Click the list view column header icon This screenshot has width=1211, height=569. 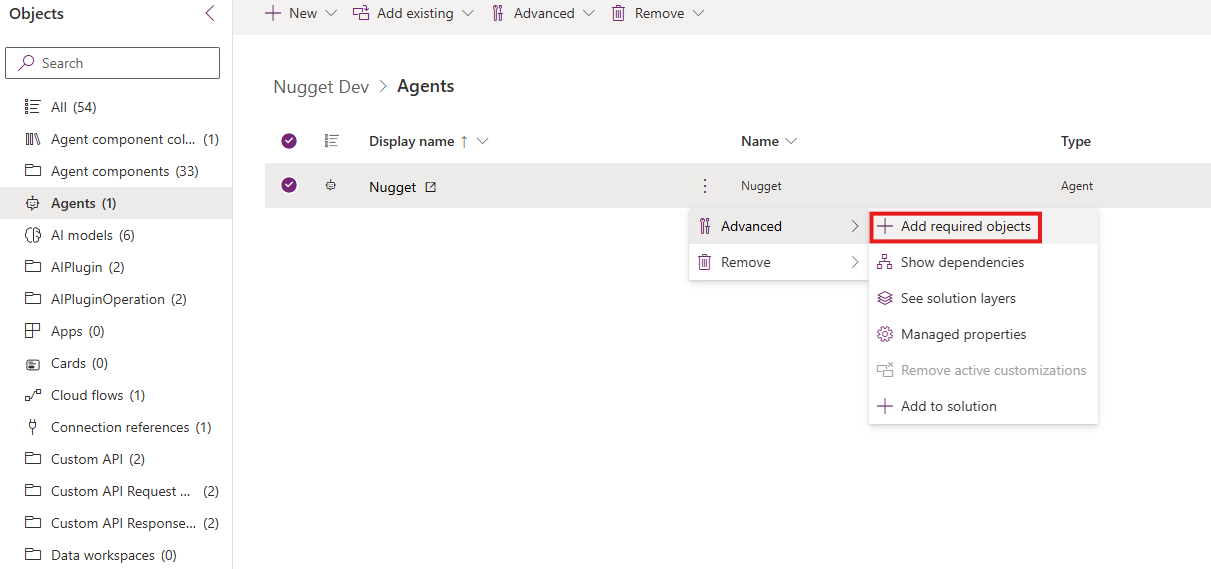point(332,141)
